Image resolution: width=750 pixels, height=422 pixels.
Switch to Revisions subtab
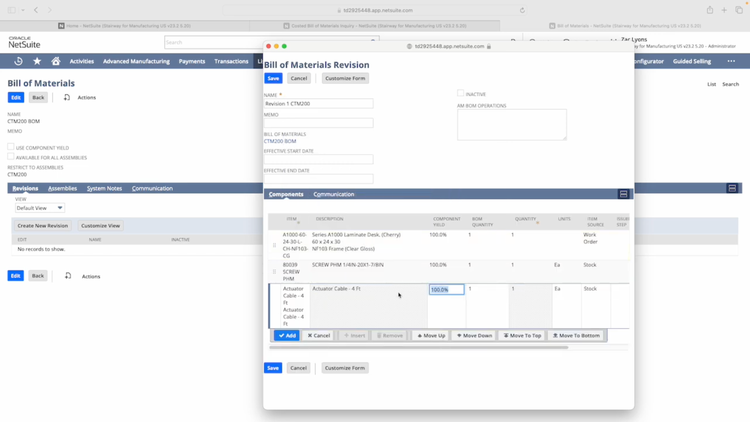[x=25, y=189]
